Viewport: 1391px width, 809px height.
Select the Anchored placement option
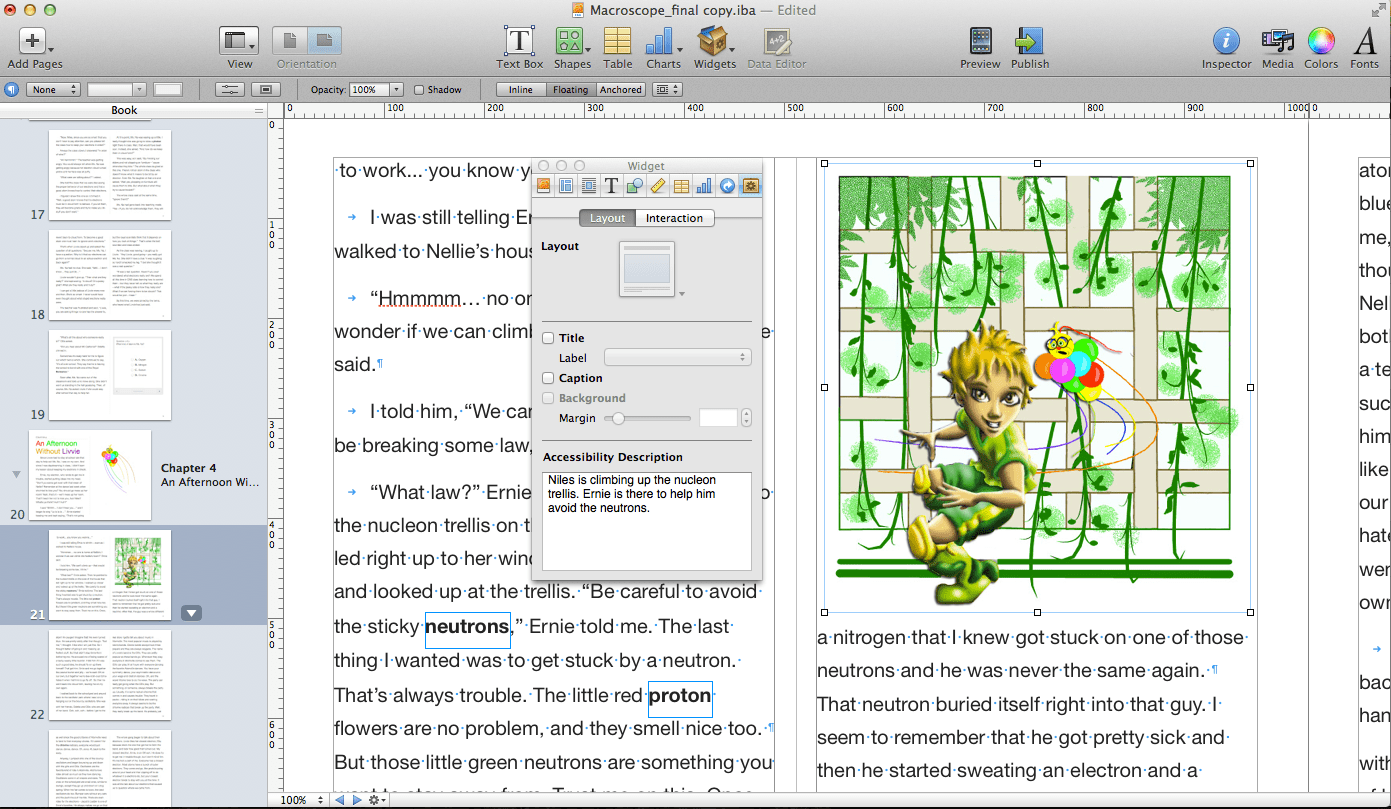click(x=620, y=89)
